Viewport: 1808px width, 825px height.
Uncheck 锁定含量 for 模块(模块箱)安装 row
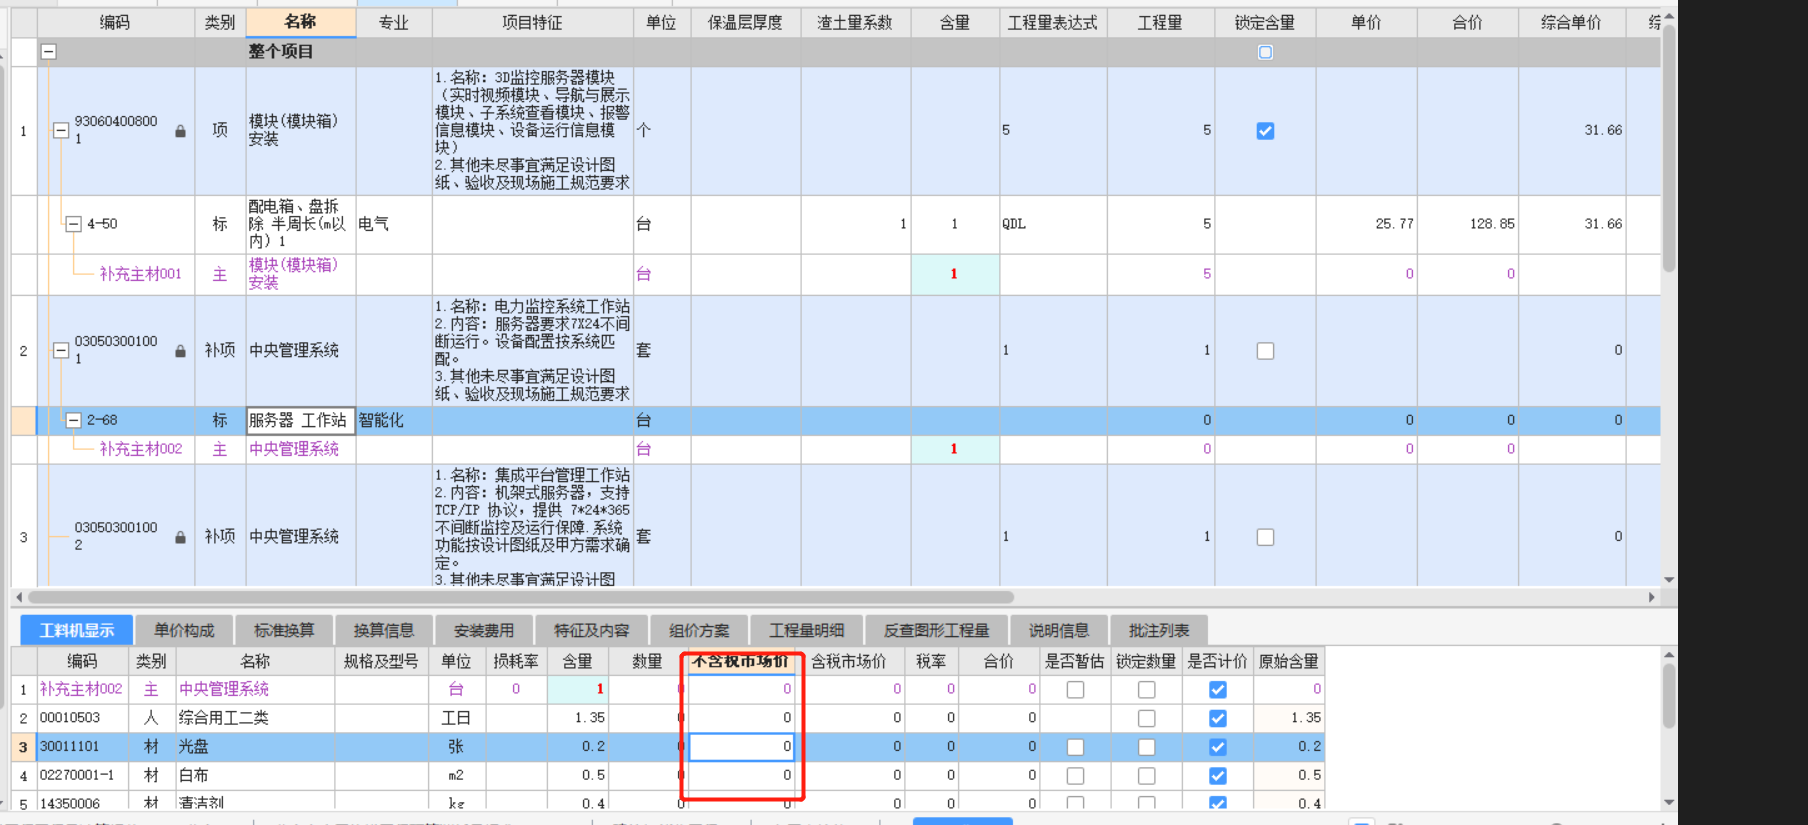[1265, 131]
